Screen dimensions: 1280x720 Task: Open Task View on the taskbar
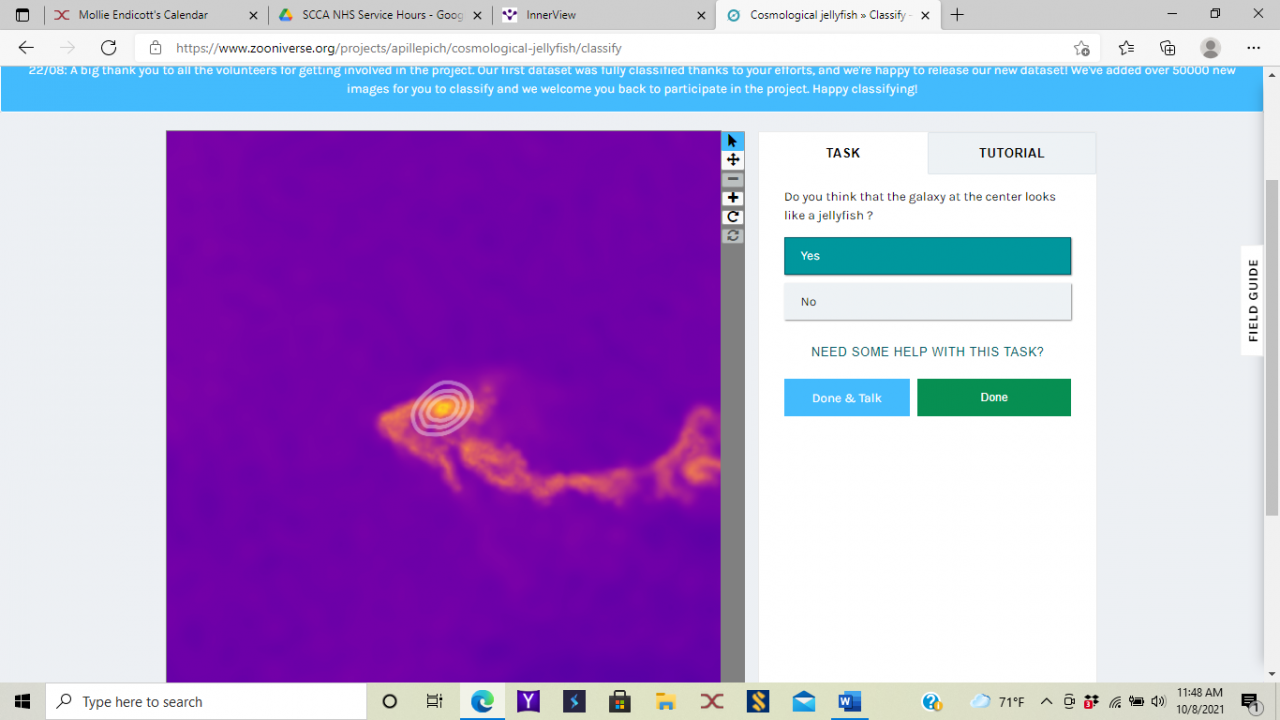point(434,701)
